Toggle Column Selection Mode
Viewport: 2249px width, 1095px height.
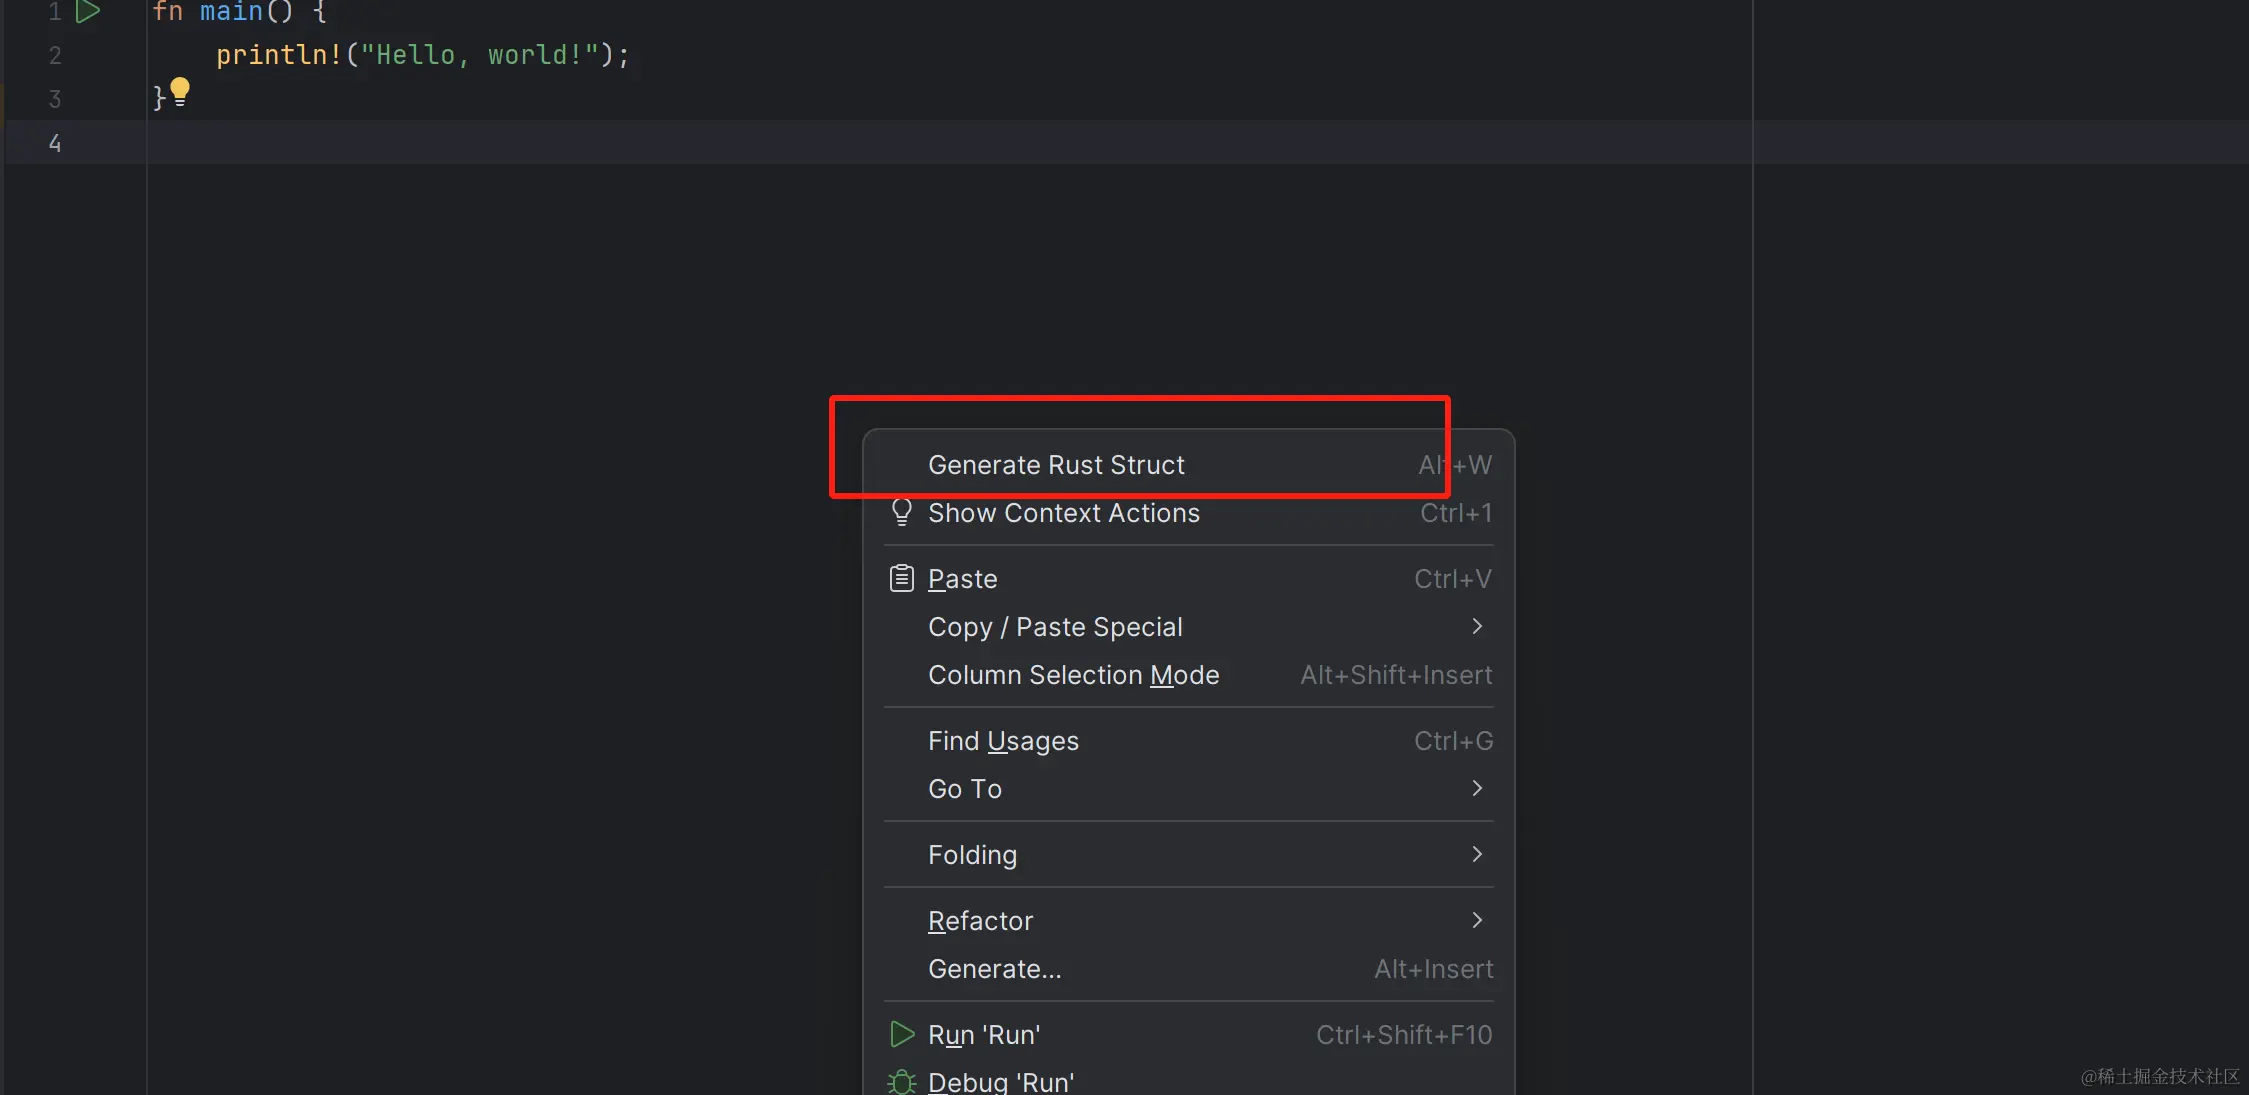coord(1073,675)
